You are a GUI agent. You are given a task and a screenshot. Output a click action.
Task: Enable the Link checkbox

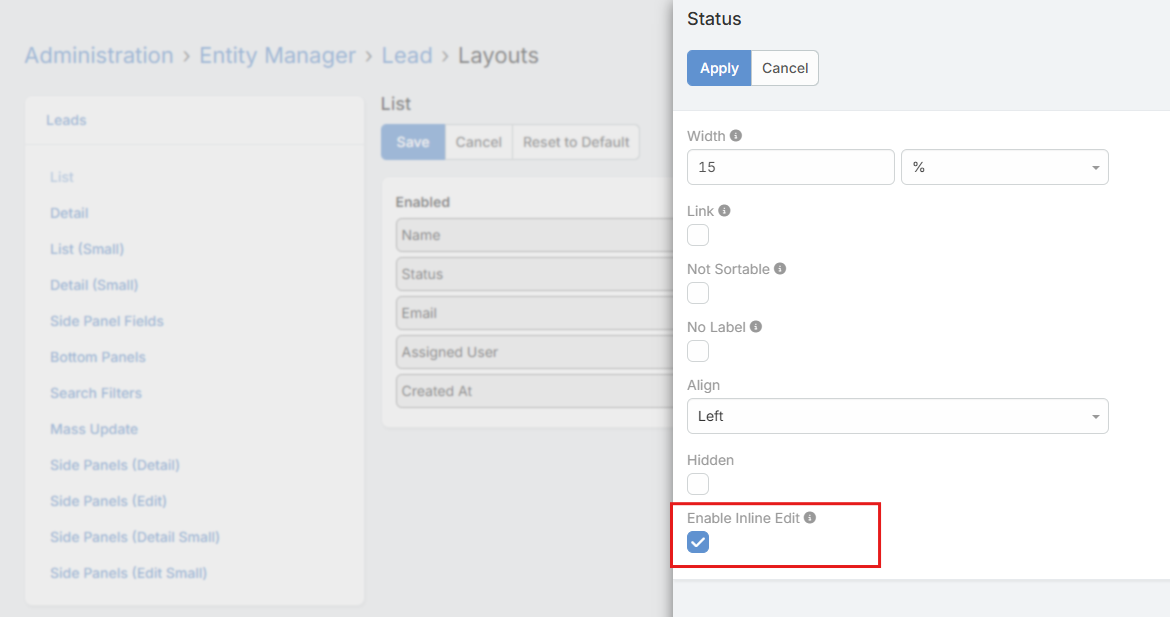[x=697, y=235]
